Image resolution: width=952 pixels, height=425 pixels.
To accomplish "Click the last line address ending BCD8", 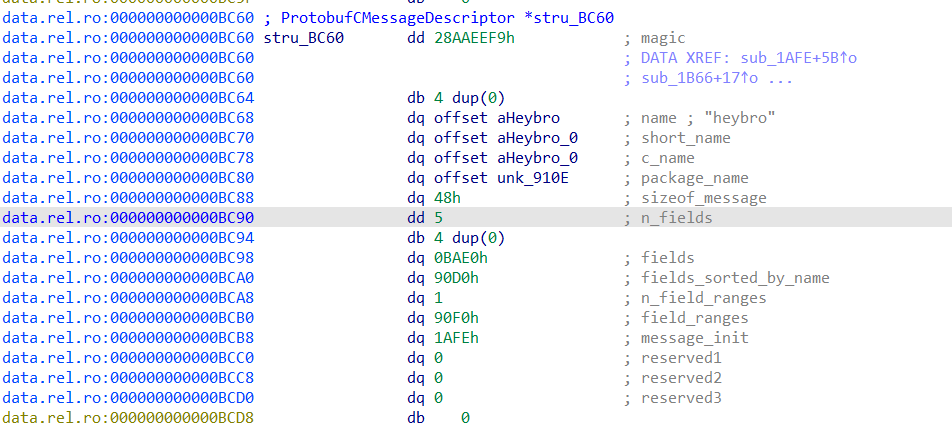I will [129, 416].
